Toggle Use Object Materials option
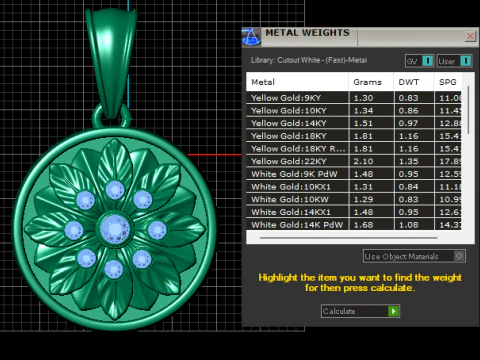Viewport: 480px width, 360px height. [414, 256]
